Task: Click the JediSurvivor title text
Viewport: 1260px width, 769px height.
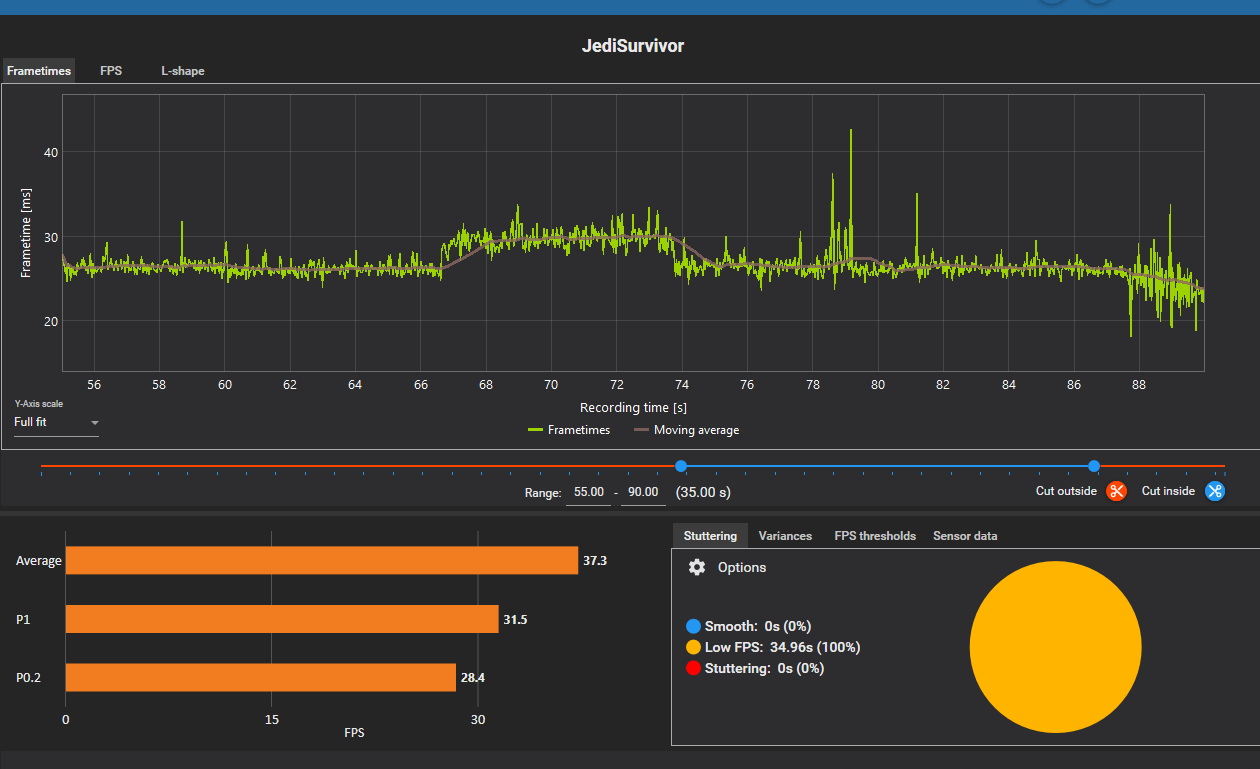Action: [x=633, y=46]
